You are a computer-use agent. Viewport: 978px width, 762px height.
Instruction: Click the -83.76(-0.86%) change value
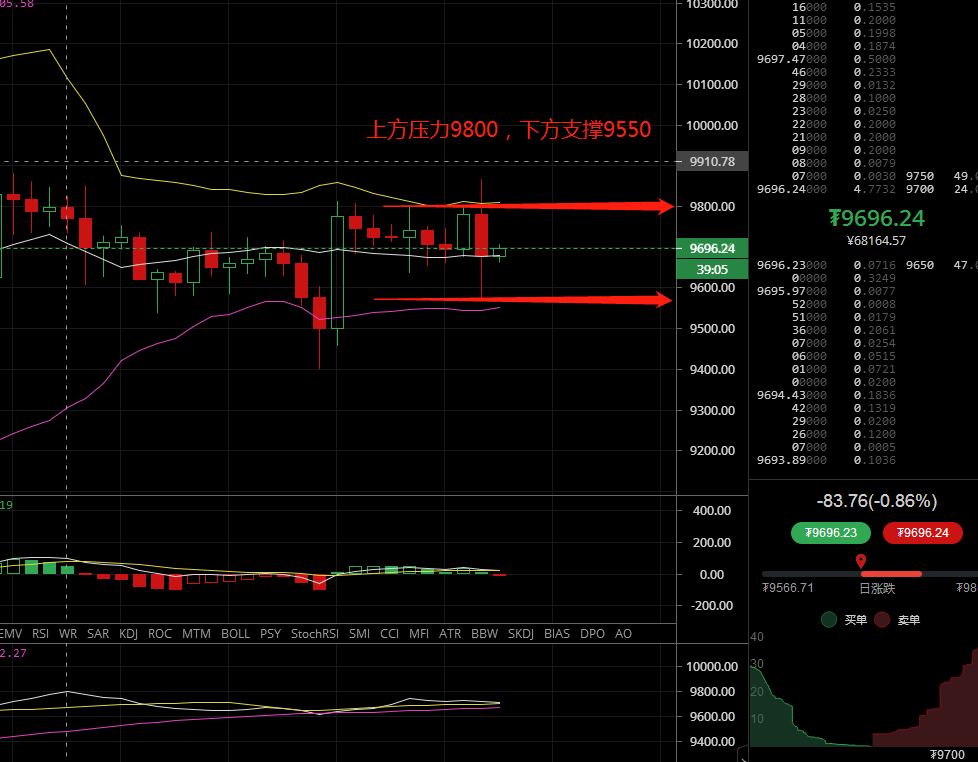[x=876, y=501]
